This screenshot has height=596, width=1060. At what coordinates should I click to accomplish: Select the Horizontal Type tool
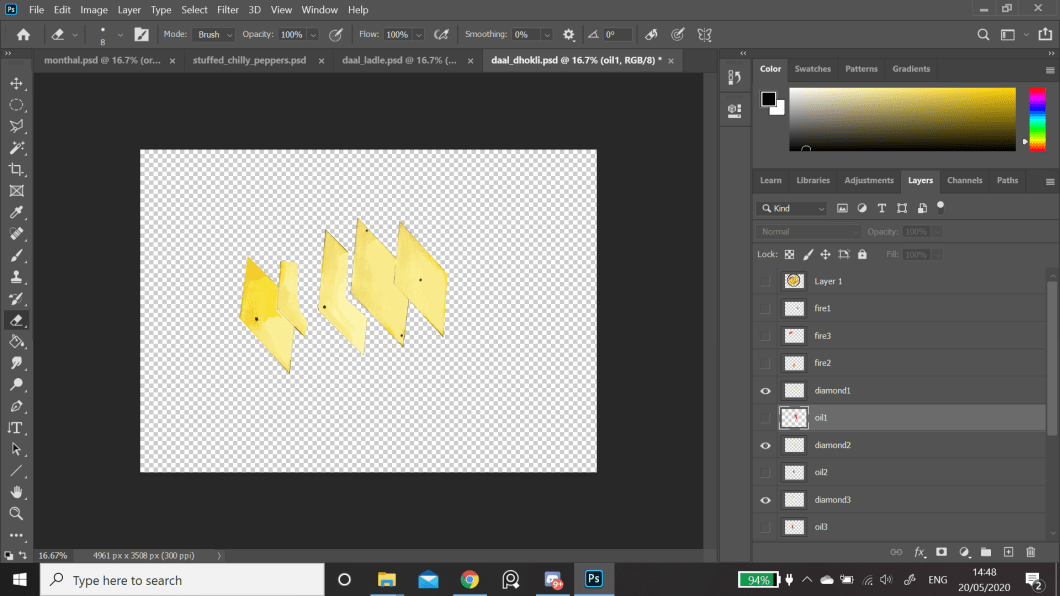pyautogui.click(x=16, y=427)
